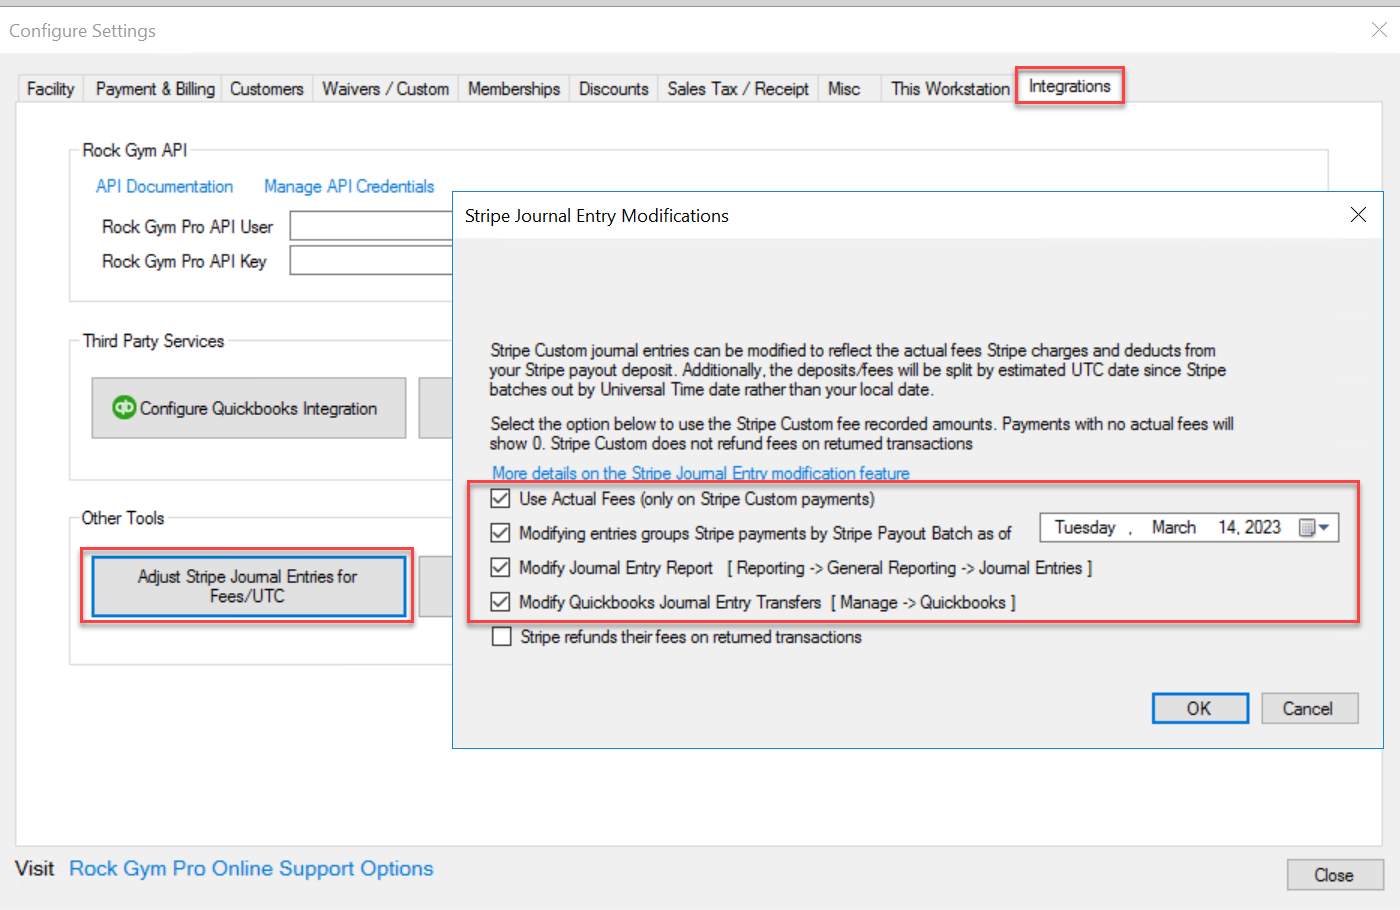Click the Rock Gym API group label
This screenshot has width=1400, height=910.
tap(134, 150)
